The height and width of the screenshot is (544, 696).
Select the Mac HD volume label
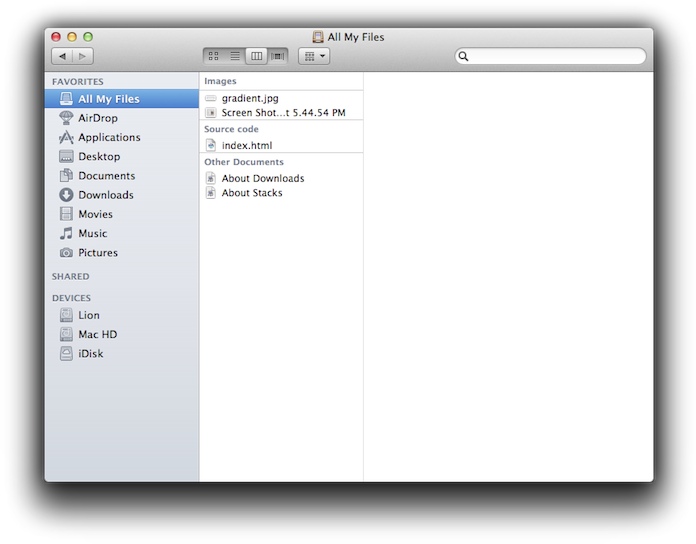[x=98, y=334]
